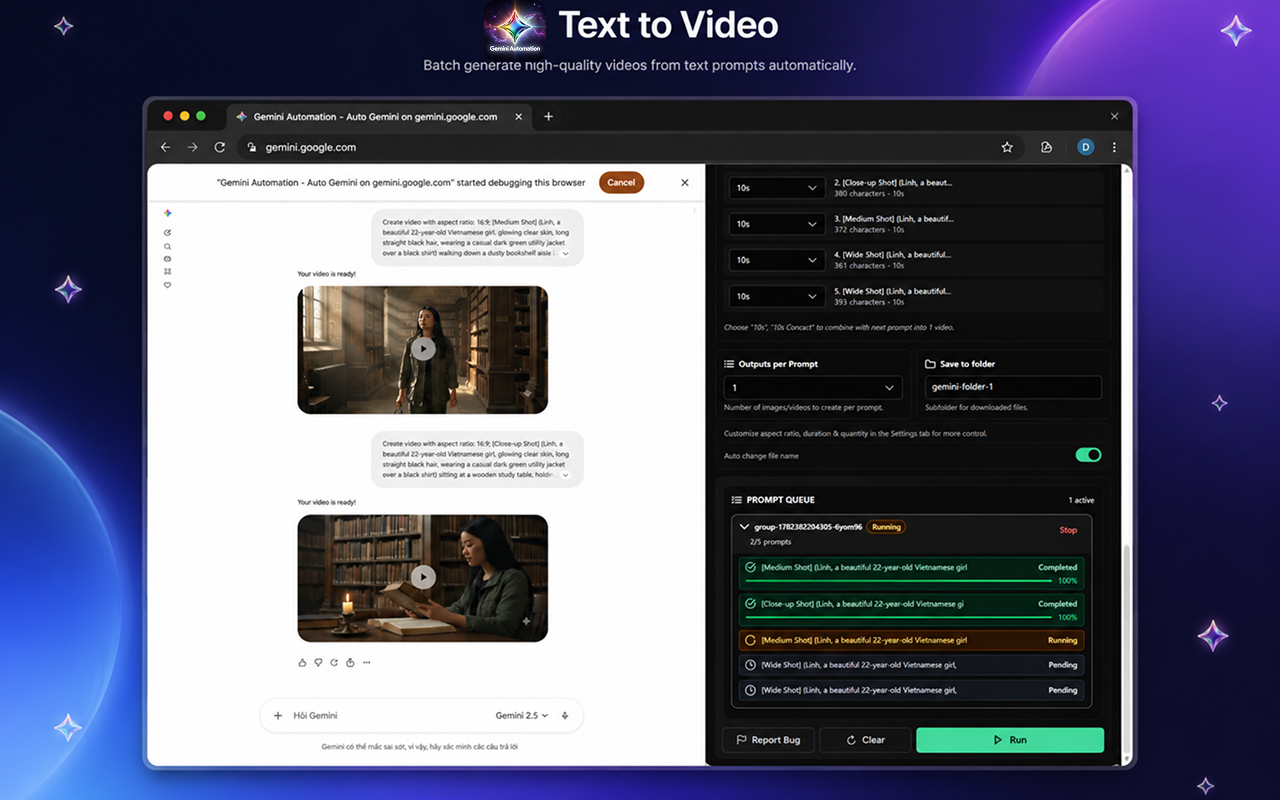Click the Gemini sparkle logo in the sidebar
Viewport: 1280px width, 800px height.
click(x=167, y=213)
